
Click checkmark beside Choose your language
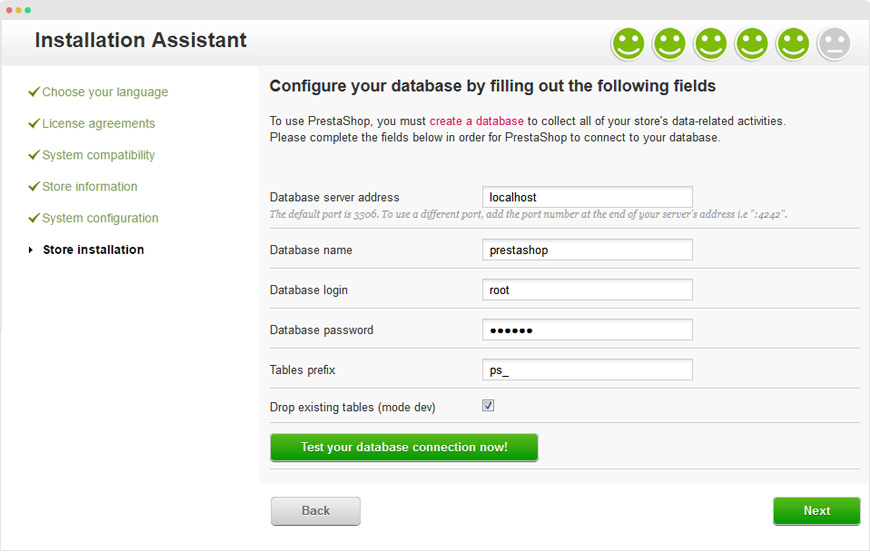pos(34,92)
